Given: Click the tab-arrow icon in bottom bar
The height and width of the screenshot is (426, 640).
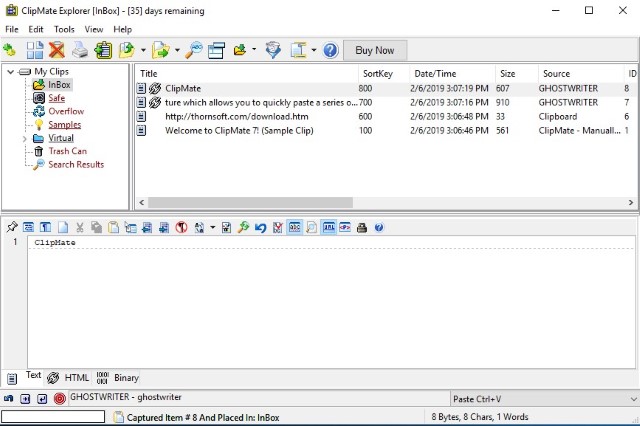Looking at the screenshot, I should tap(25, 399).
